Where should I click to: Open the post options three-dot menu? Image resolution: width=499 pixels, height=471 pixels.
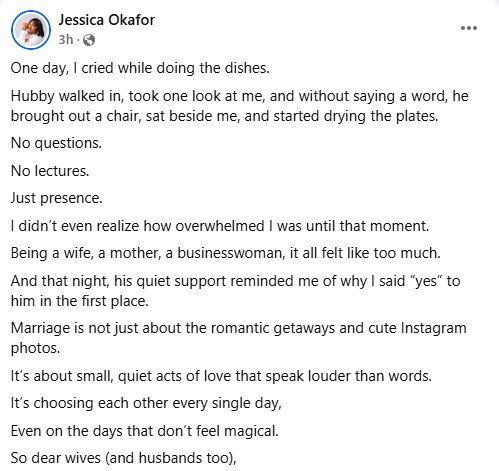pos(469,28)
